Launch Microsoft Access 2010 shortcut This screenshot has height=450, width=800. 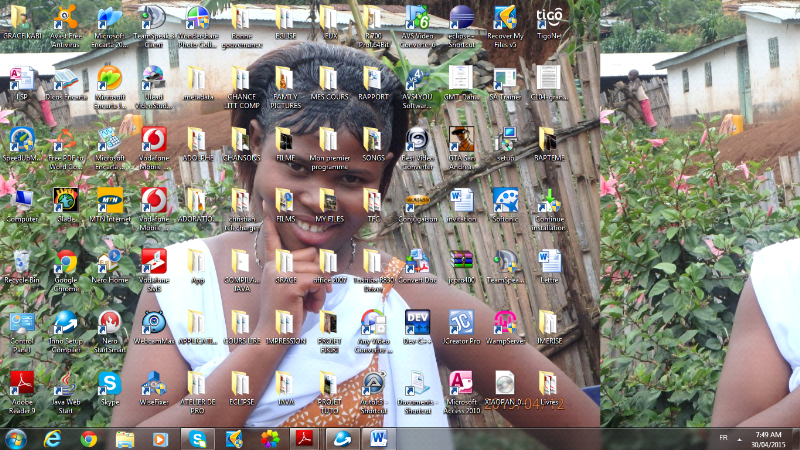coord(461,383)
